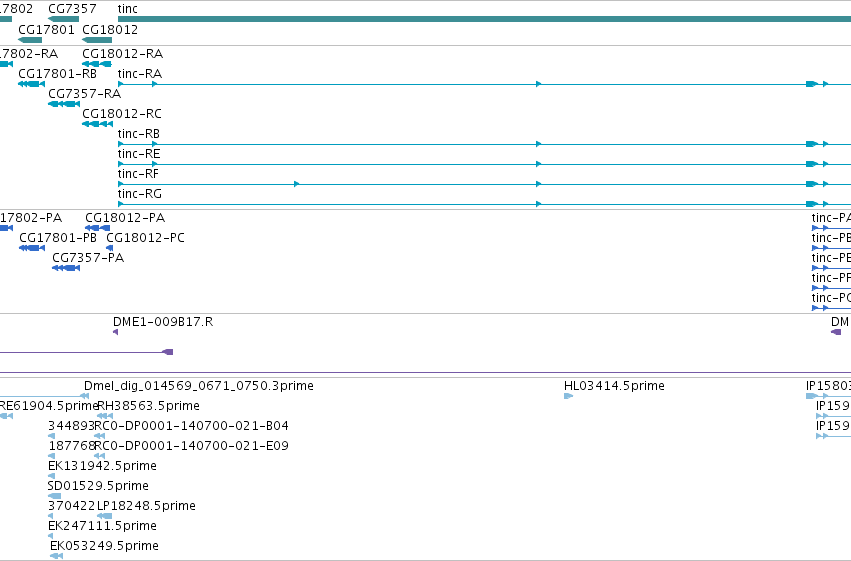This screenshot has height=561, width=851.
Task: Select the CG17801 gene arrow
Action: (30, 40)
